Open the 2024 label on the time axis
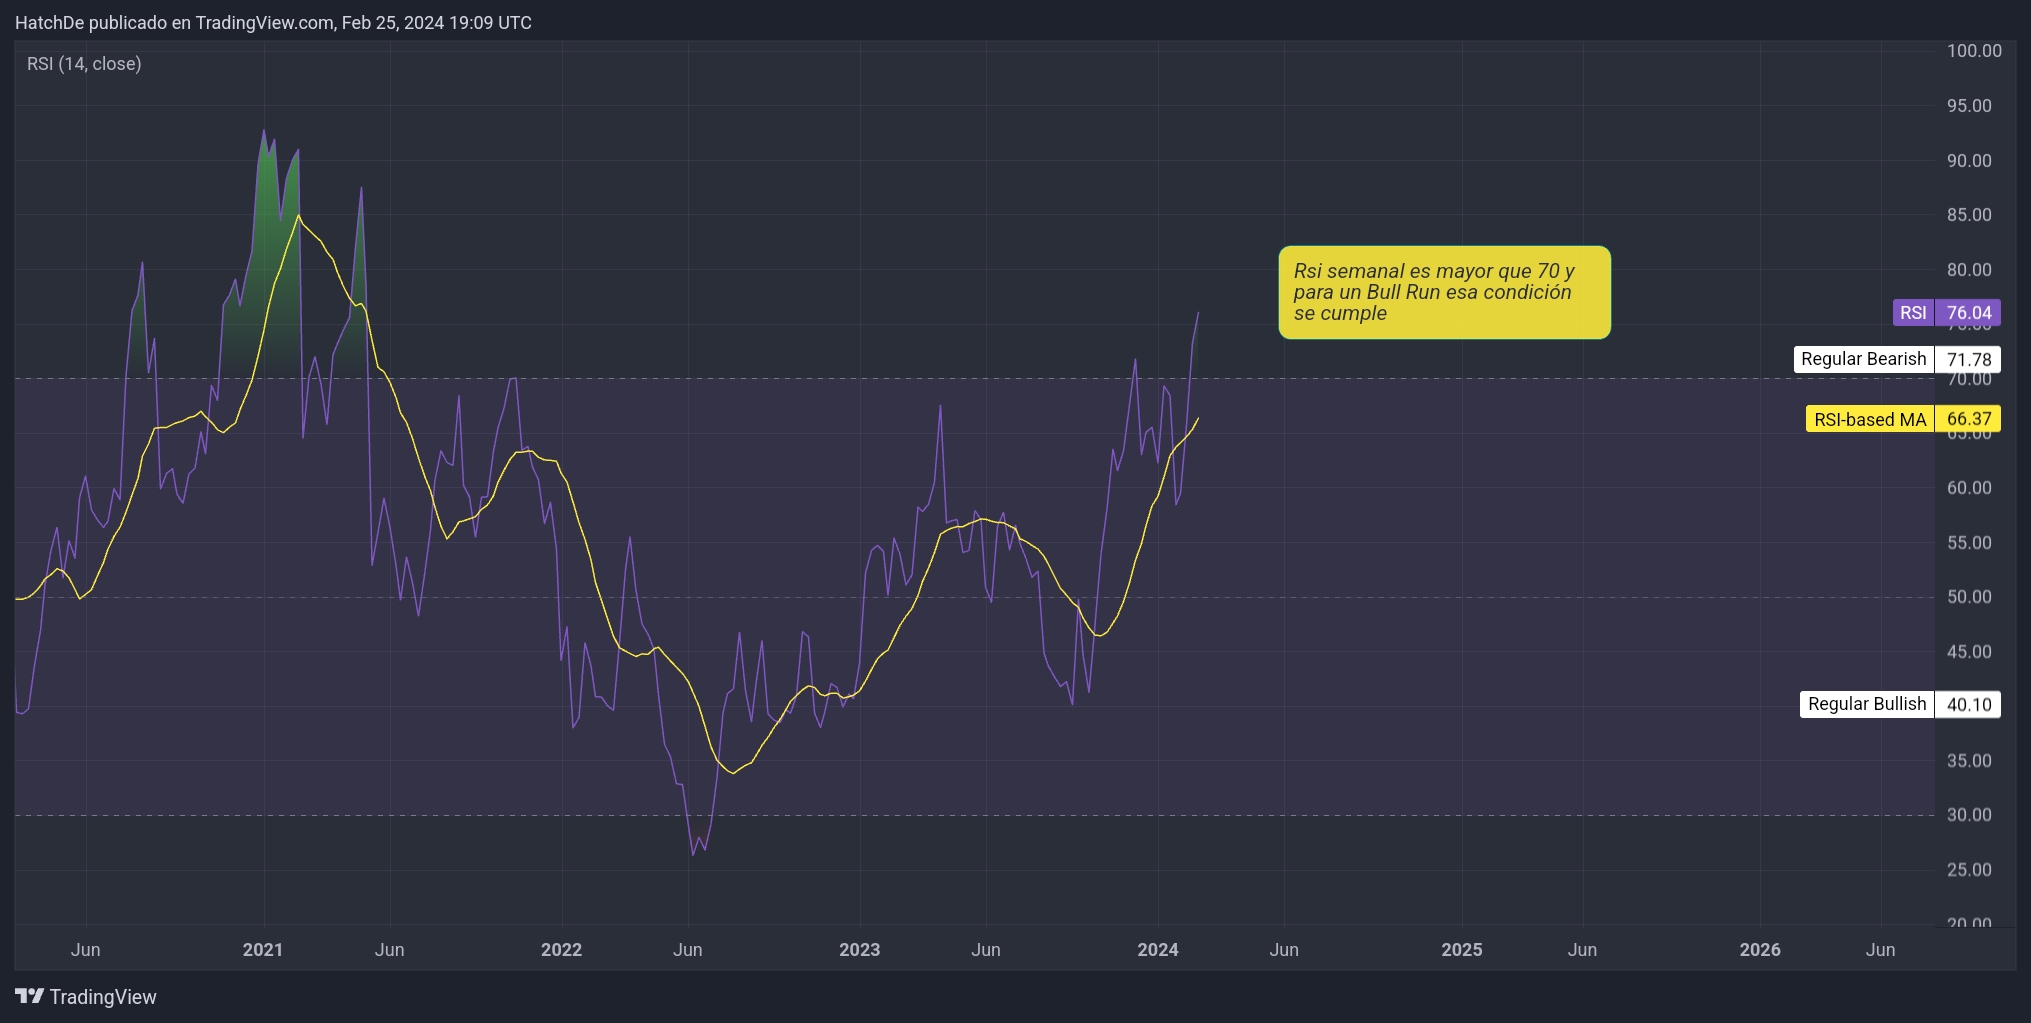This screenshot has height=1023, width=2031. pos(1158,949)
